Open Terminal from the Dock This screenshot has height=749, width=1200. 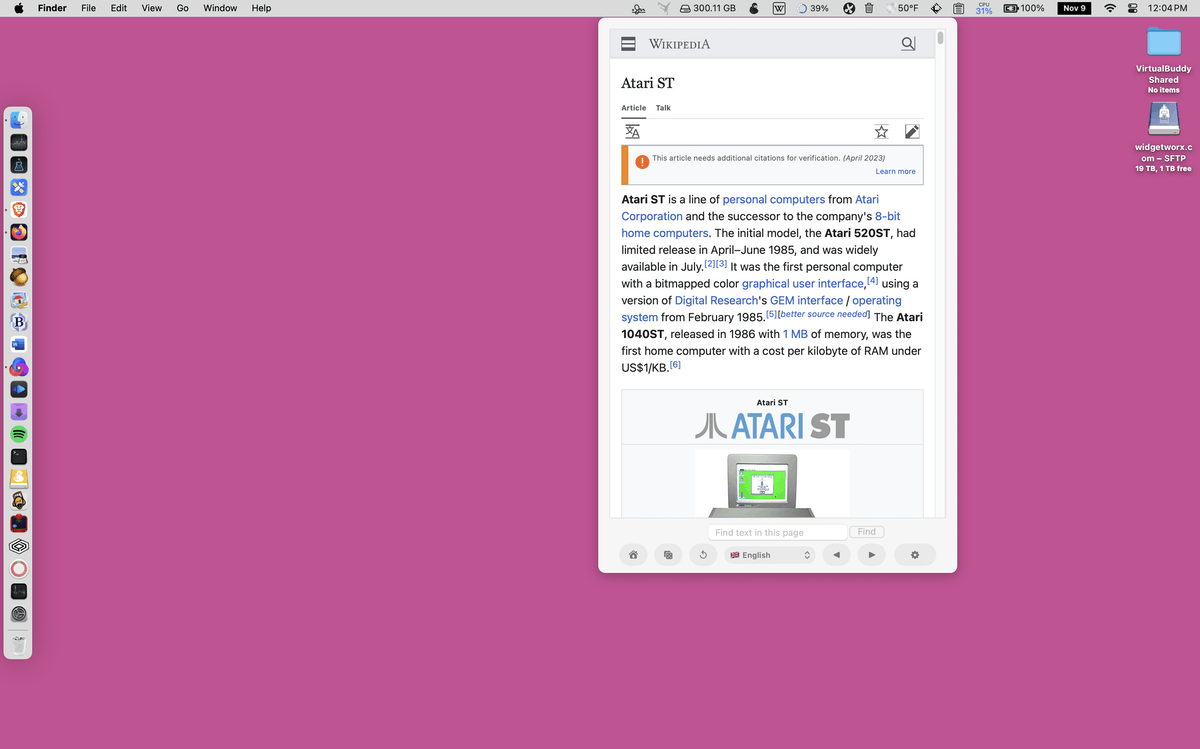(18, 456)
